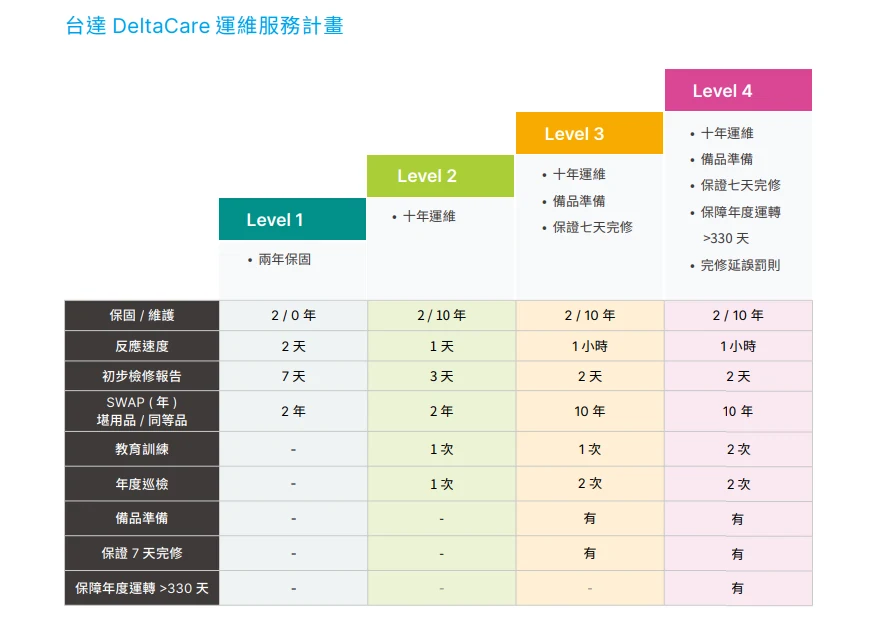Viewport: 871px width, 630px height.
Task: Select the orange Level 3 header
Action: pos(589,133)
